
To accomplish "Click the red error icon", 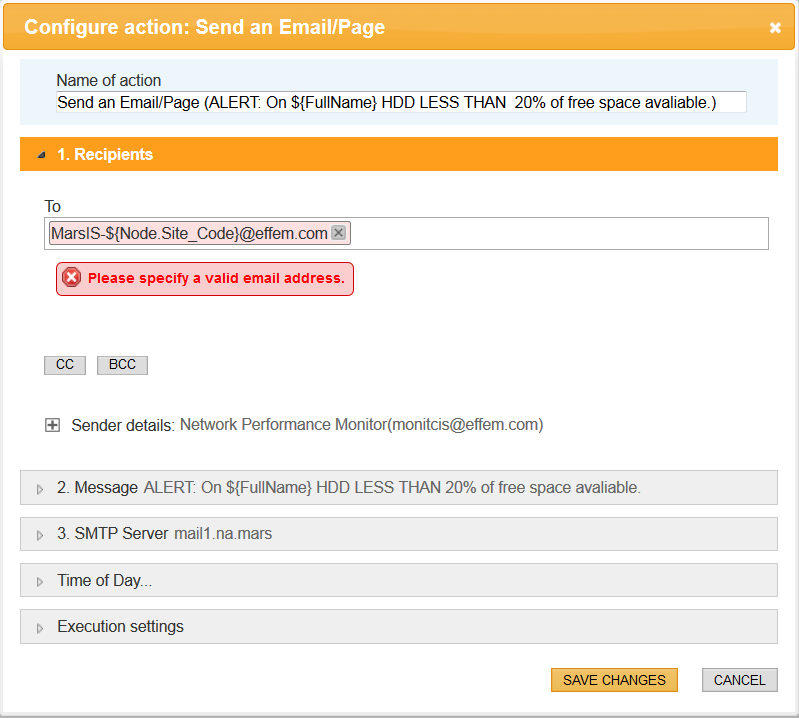I will pyautogui.click(x=71, y=278).
